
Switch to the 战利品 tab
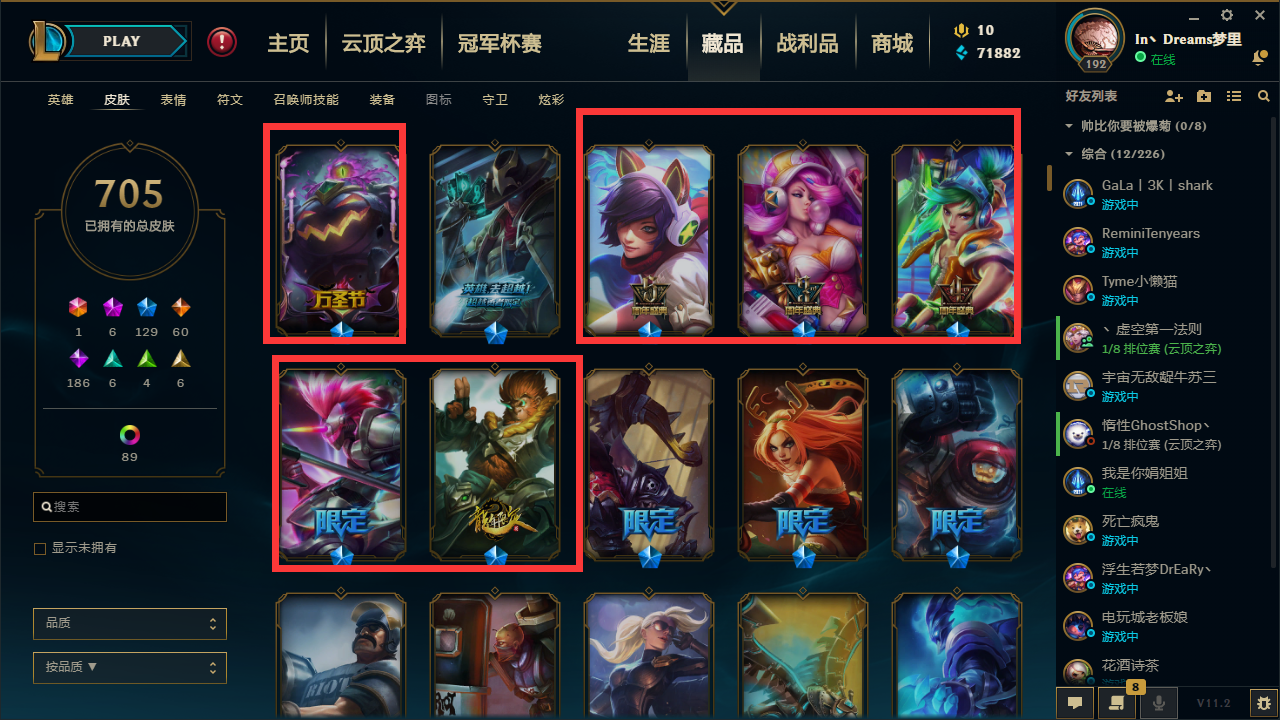(x=807, y=44)
